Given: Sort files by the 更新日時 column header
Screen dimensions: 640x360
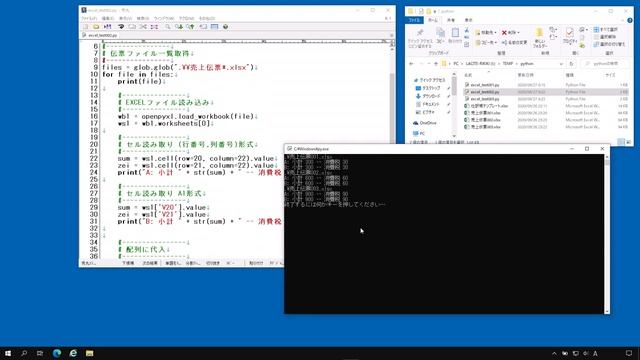Looking at the screenshot, I should click(x=526, y=75).
